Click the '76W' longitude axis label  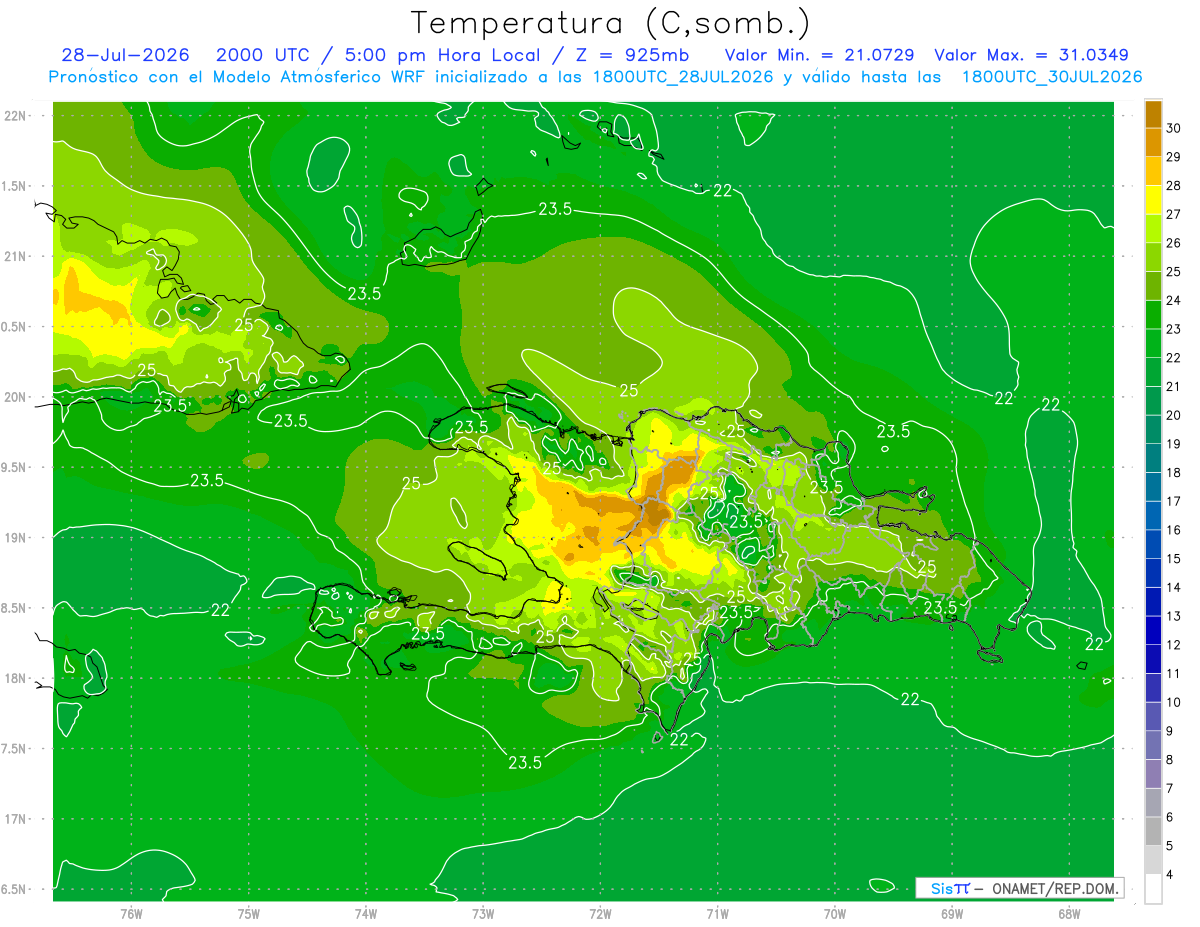click(131, 914)
